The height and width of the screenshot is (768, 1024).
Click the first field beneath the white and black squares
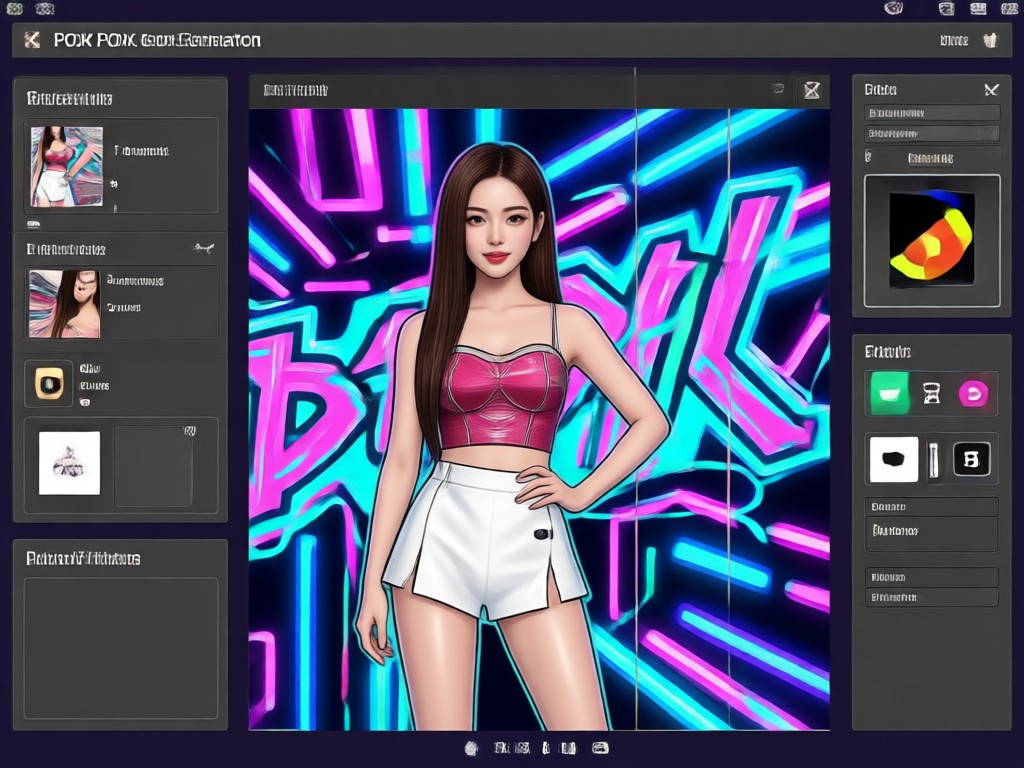(x=932, y=507)
